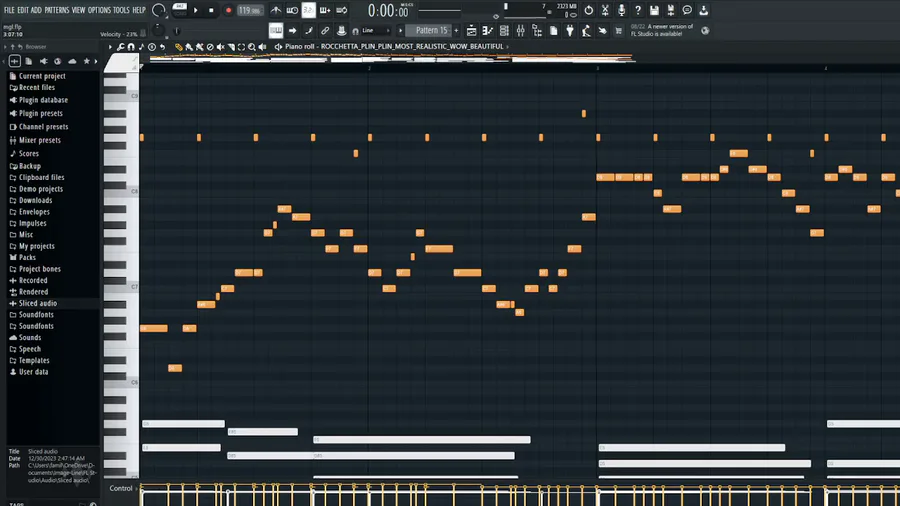This screenshot has height=506, width=900.
Task: Click the shopping cart icon
Action: coord(619,30)
